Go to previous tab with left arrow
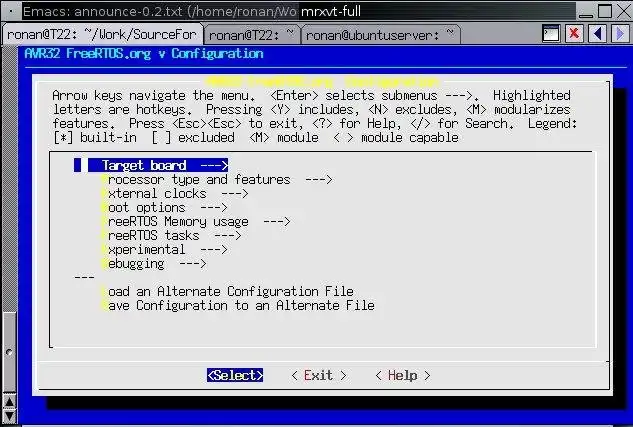The image size is (633, 427). click(x=597, y=34)
